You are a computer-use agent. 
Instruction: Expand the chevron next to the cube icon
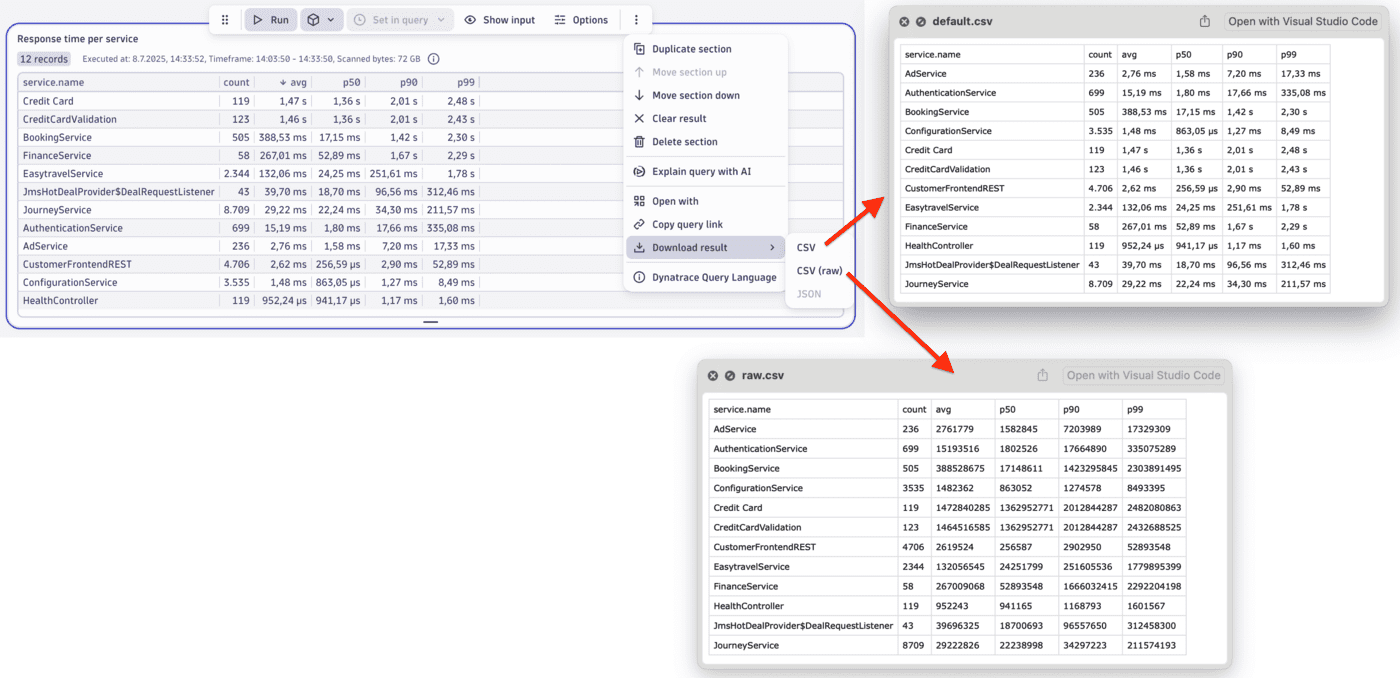tap(334, 19)
